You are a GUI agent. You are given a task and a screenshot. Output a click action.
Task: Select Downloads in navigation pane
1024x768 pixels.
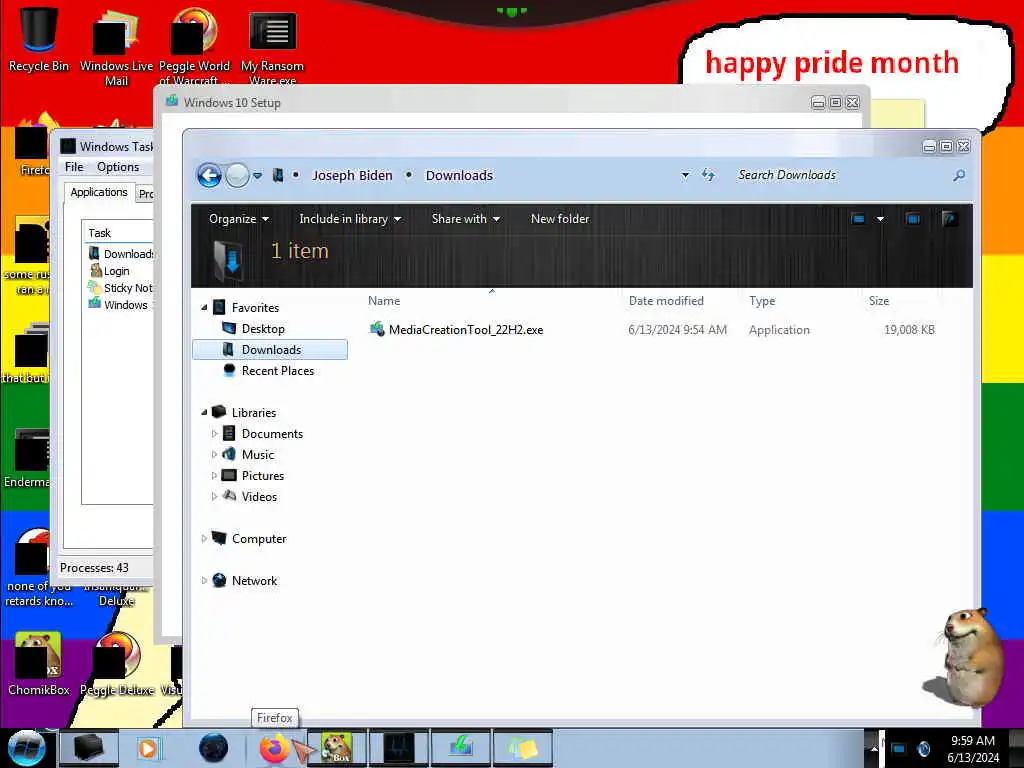click(270, 349)
